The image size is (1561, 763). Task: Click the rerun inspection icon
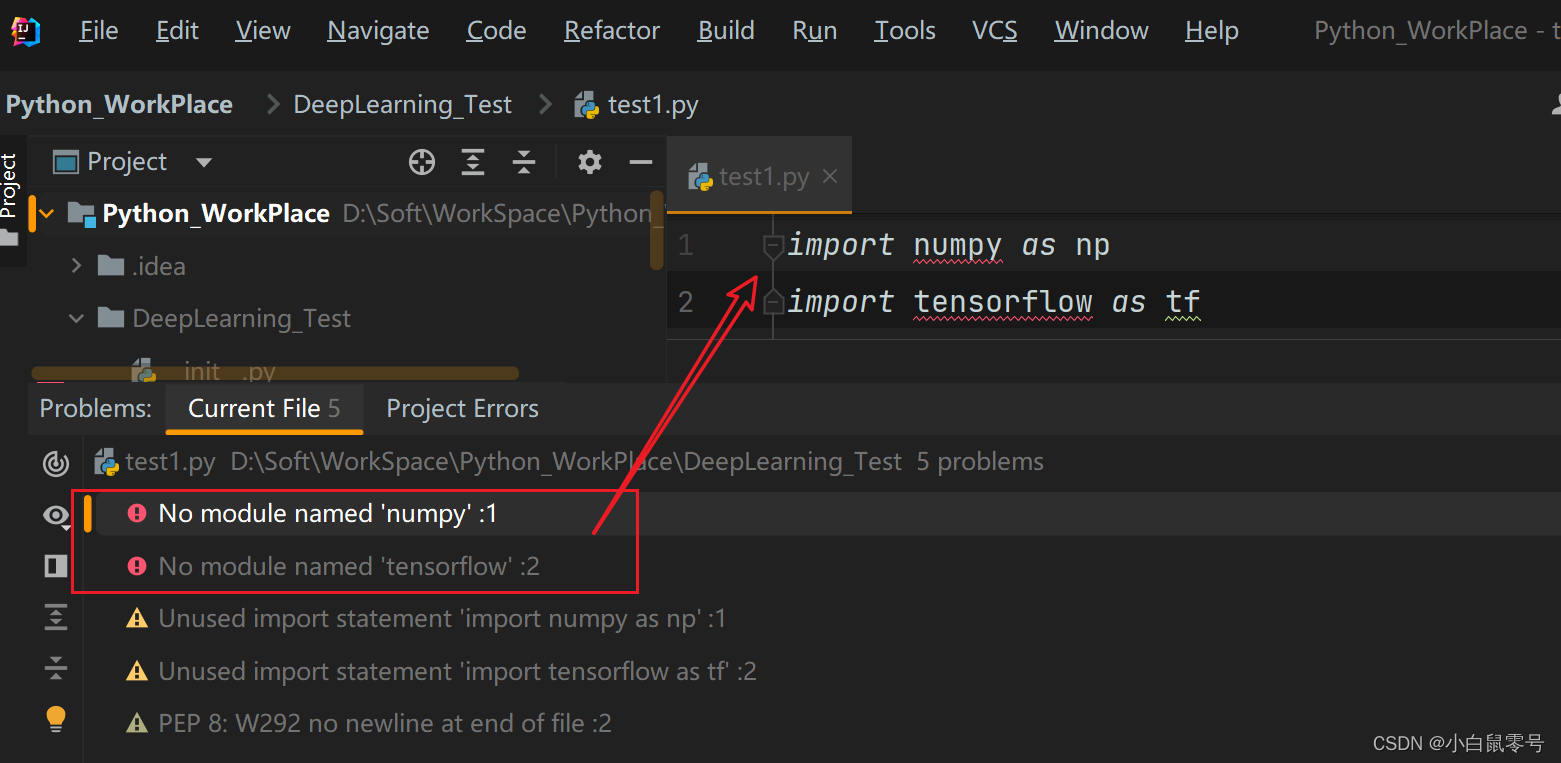coord(56,463)
